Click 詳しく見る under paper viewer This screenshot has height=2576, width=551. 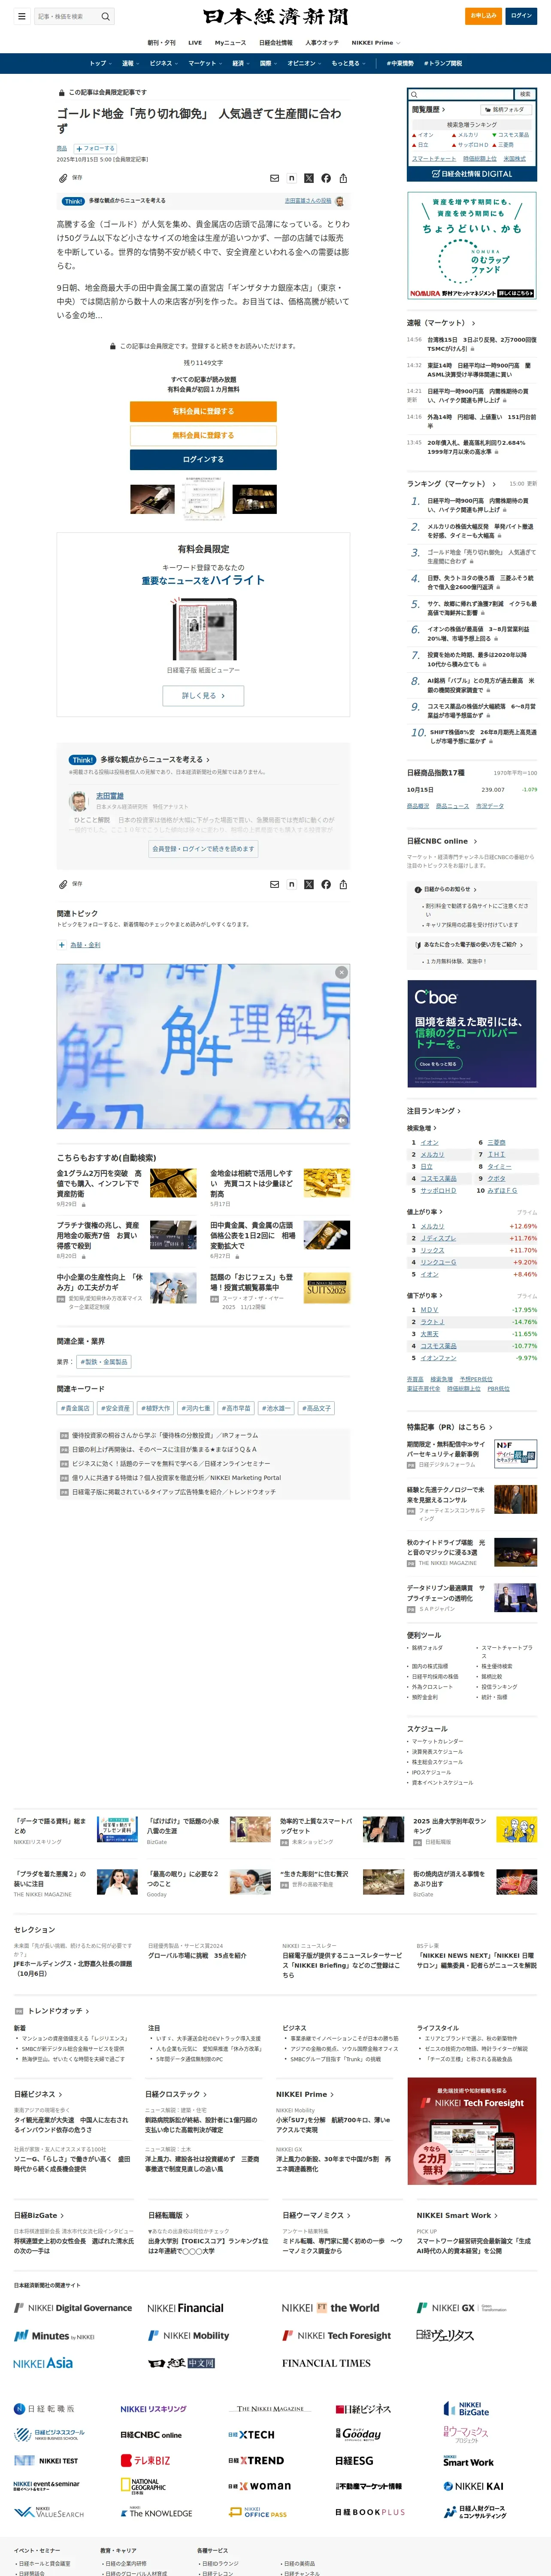tap(203, 695)
